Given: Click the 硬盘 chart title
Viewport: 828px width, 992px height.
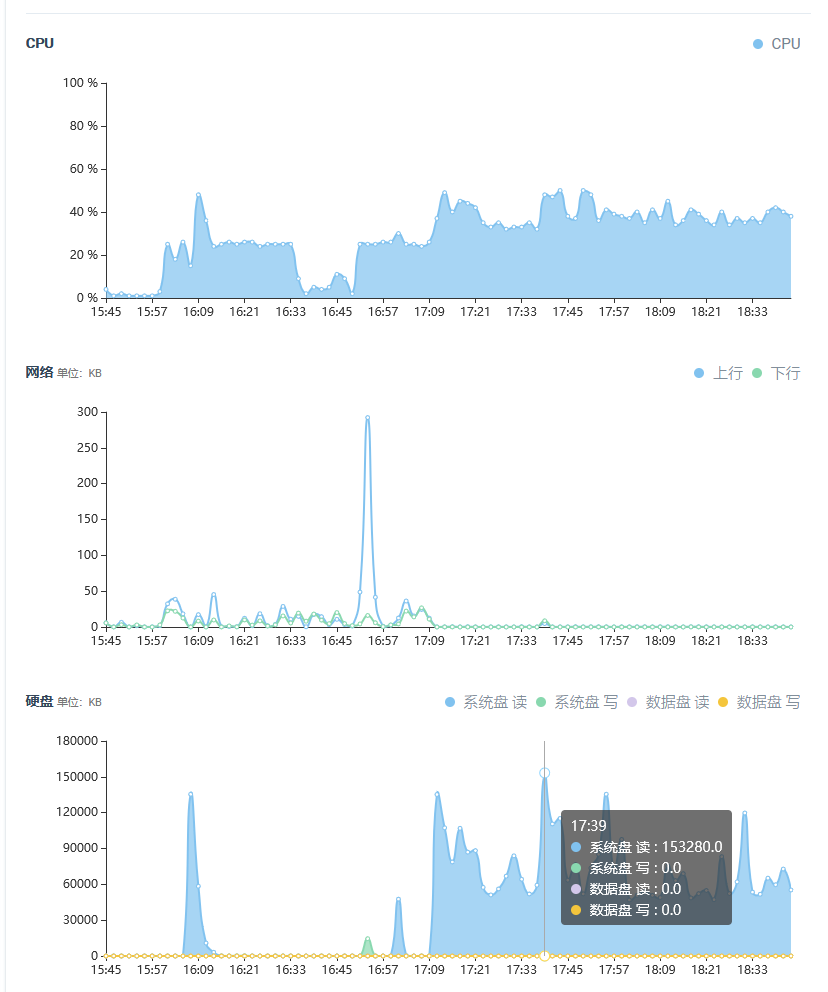Looking at the screenshot, I should click(39, 701).
